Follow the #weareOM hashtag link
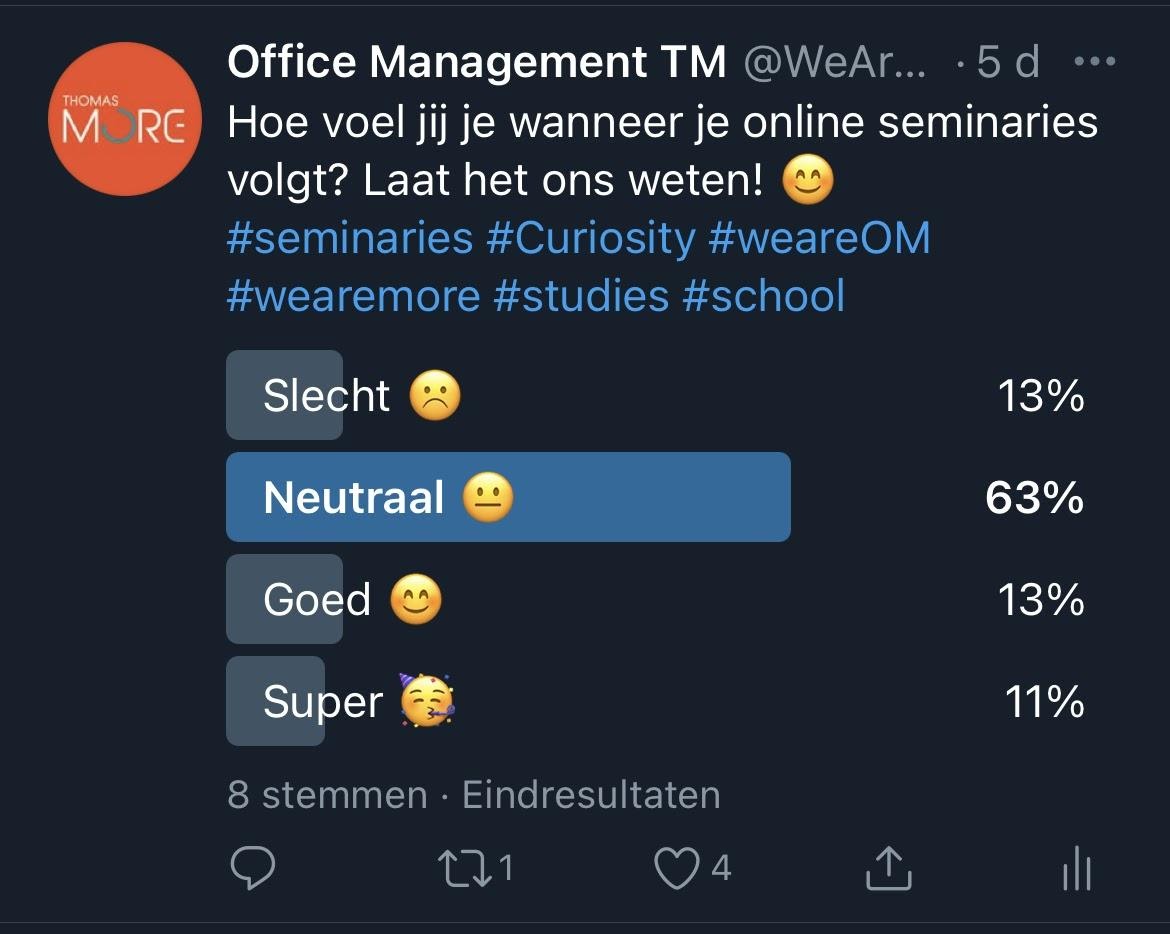 pyautogui.click(x=819, y=239)
